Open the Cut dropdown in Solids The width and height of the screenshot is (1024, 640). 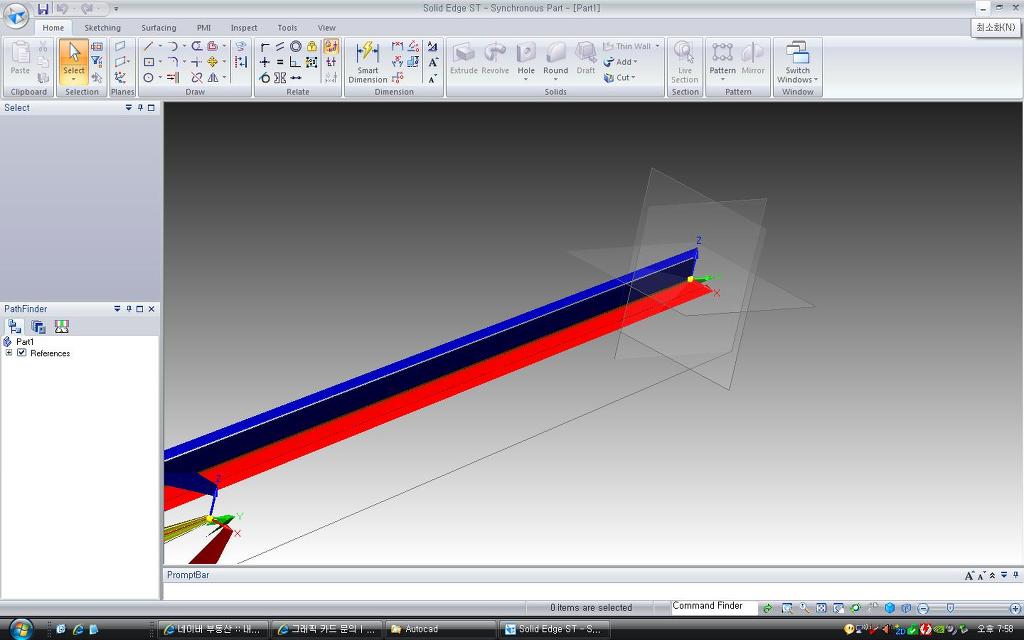coord(620,77)
